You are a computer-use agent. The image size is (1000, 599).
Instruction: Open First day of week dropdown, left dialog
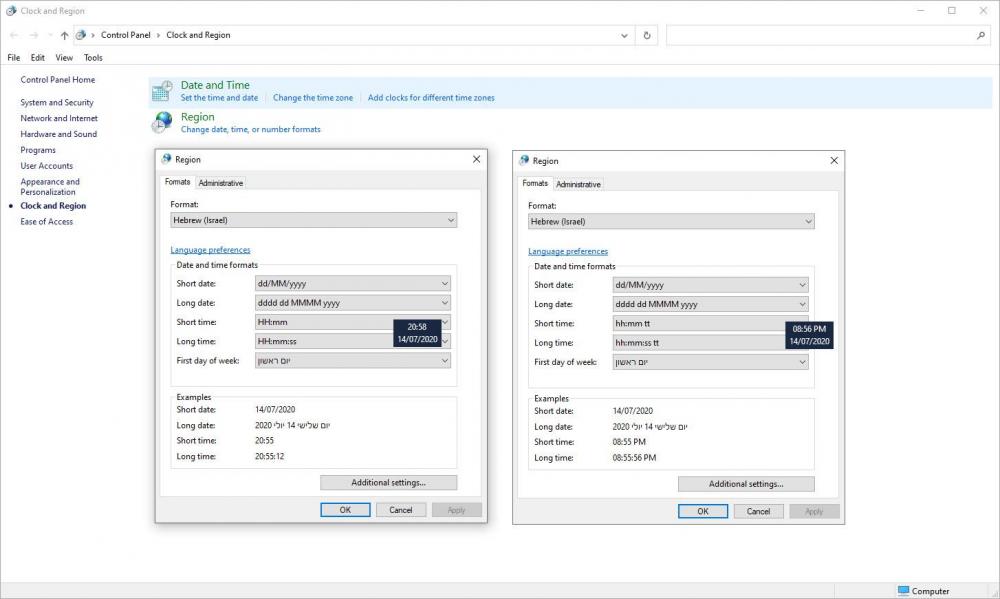pos(353,360)
